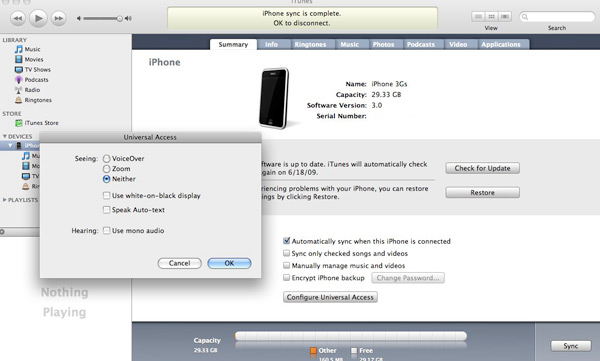600x361 pixels.
Task: Check Encrypt iPhone backup
Action: coord(286,278)
